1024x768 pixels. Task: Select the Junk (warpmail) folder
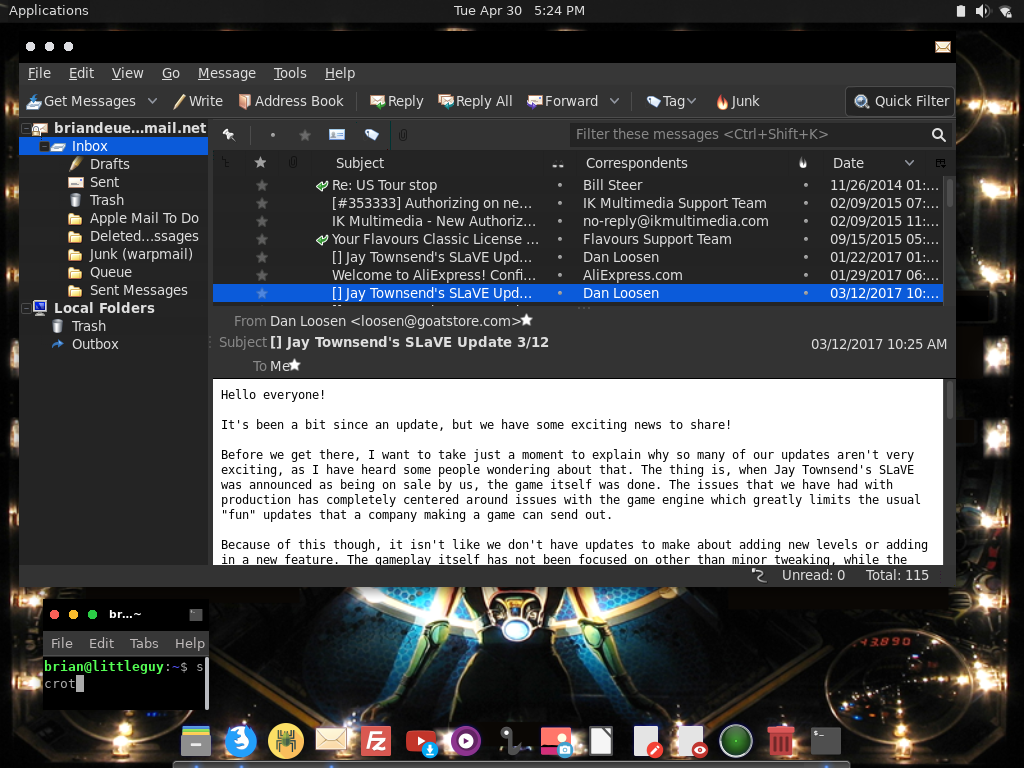point(141,254)
